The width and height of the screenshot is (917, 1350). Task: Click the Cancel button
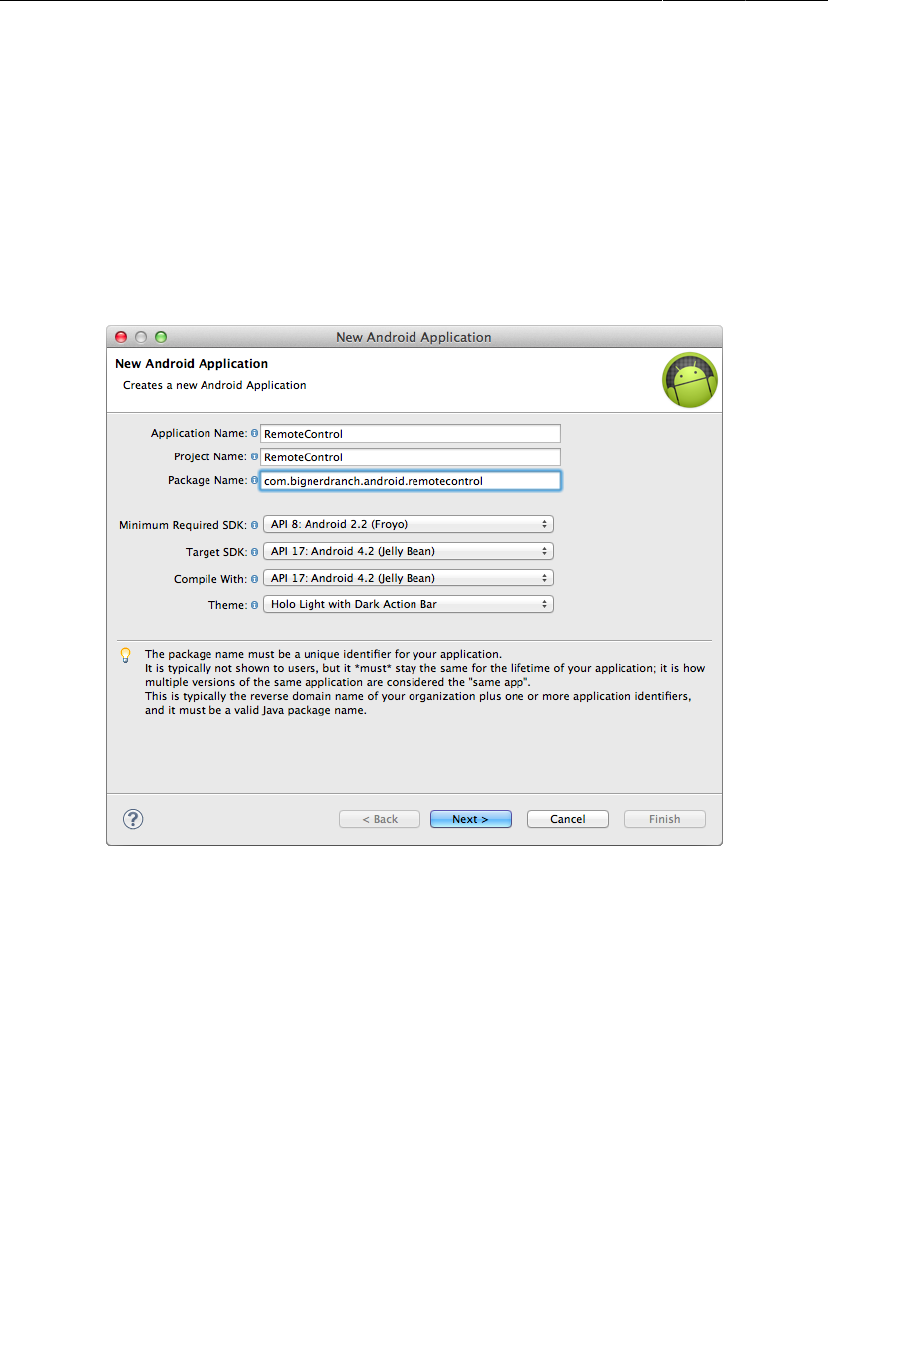[x=568, y=819]
